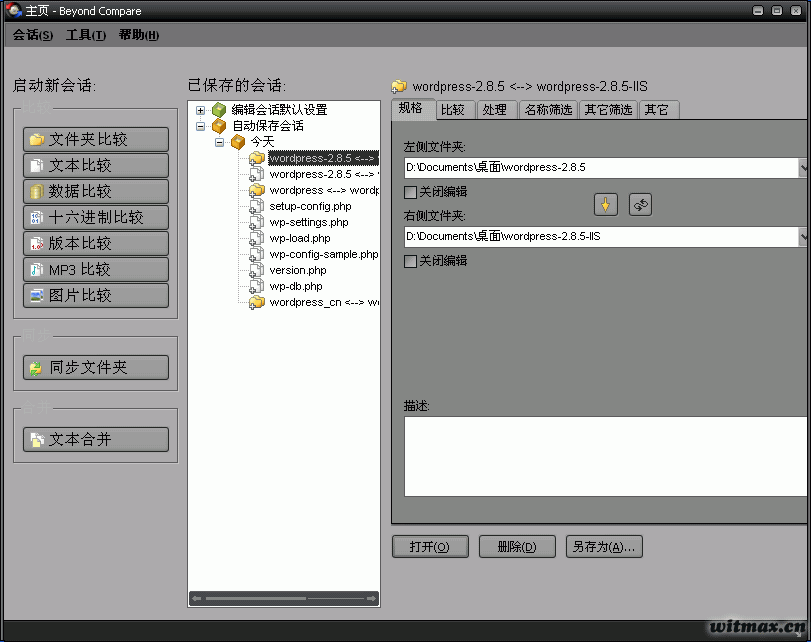Open the 名称筛选 tab

click(548, 110)
